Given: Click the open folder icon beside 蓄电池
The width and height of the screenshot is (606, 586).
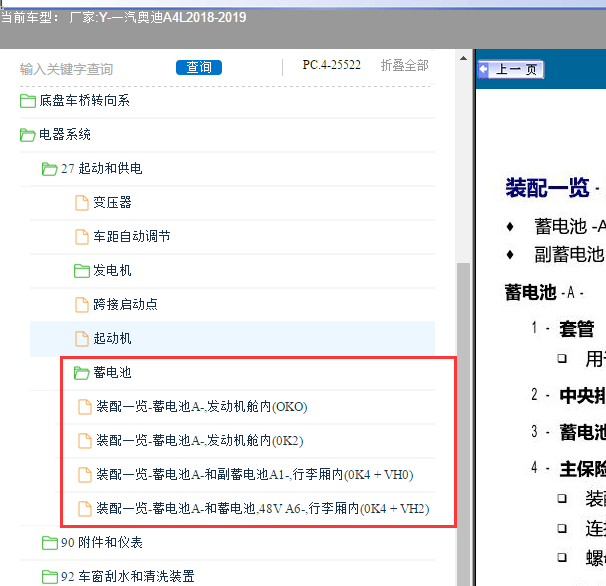Looking at the screenshot, I should coord(82,373).
